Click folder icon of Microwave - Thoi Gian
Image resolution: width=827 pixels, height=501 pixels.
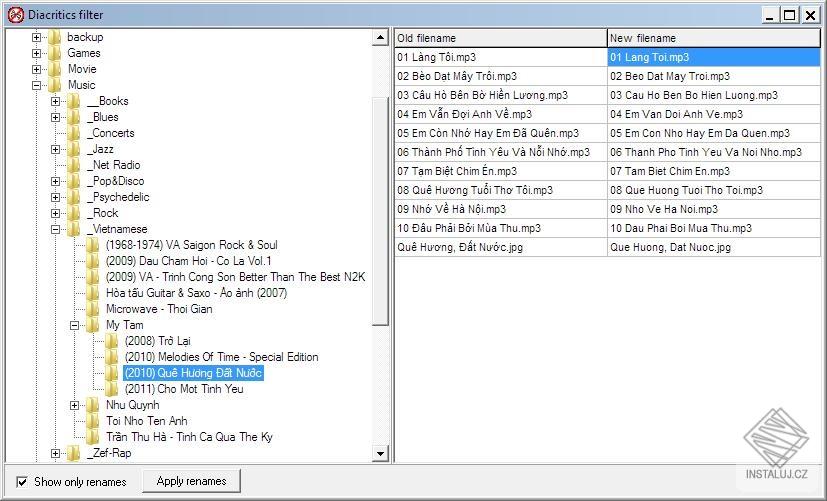coord(93,309)
